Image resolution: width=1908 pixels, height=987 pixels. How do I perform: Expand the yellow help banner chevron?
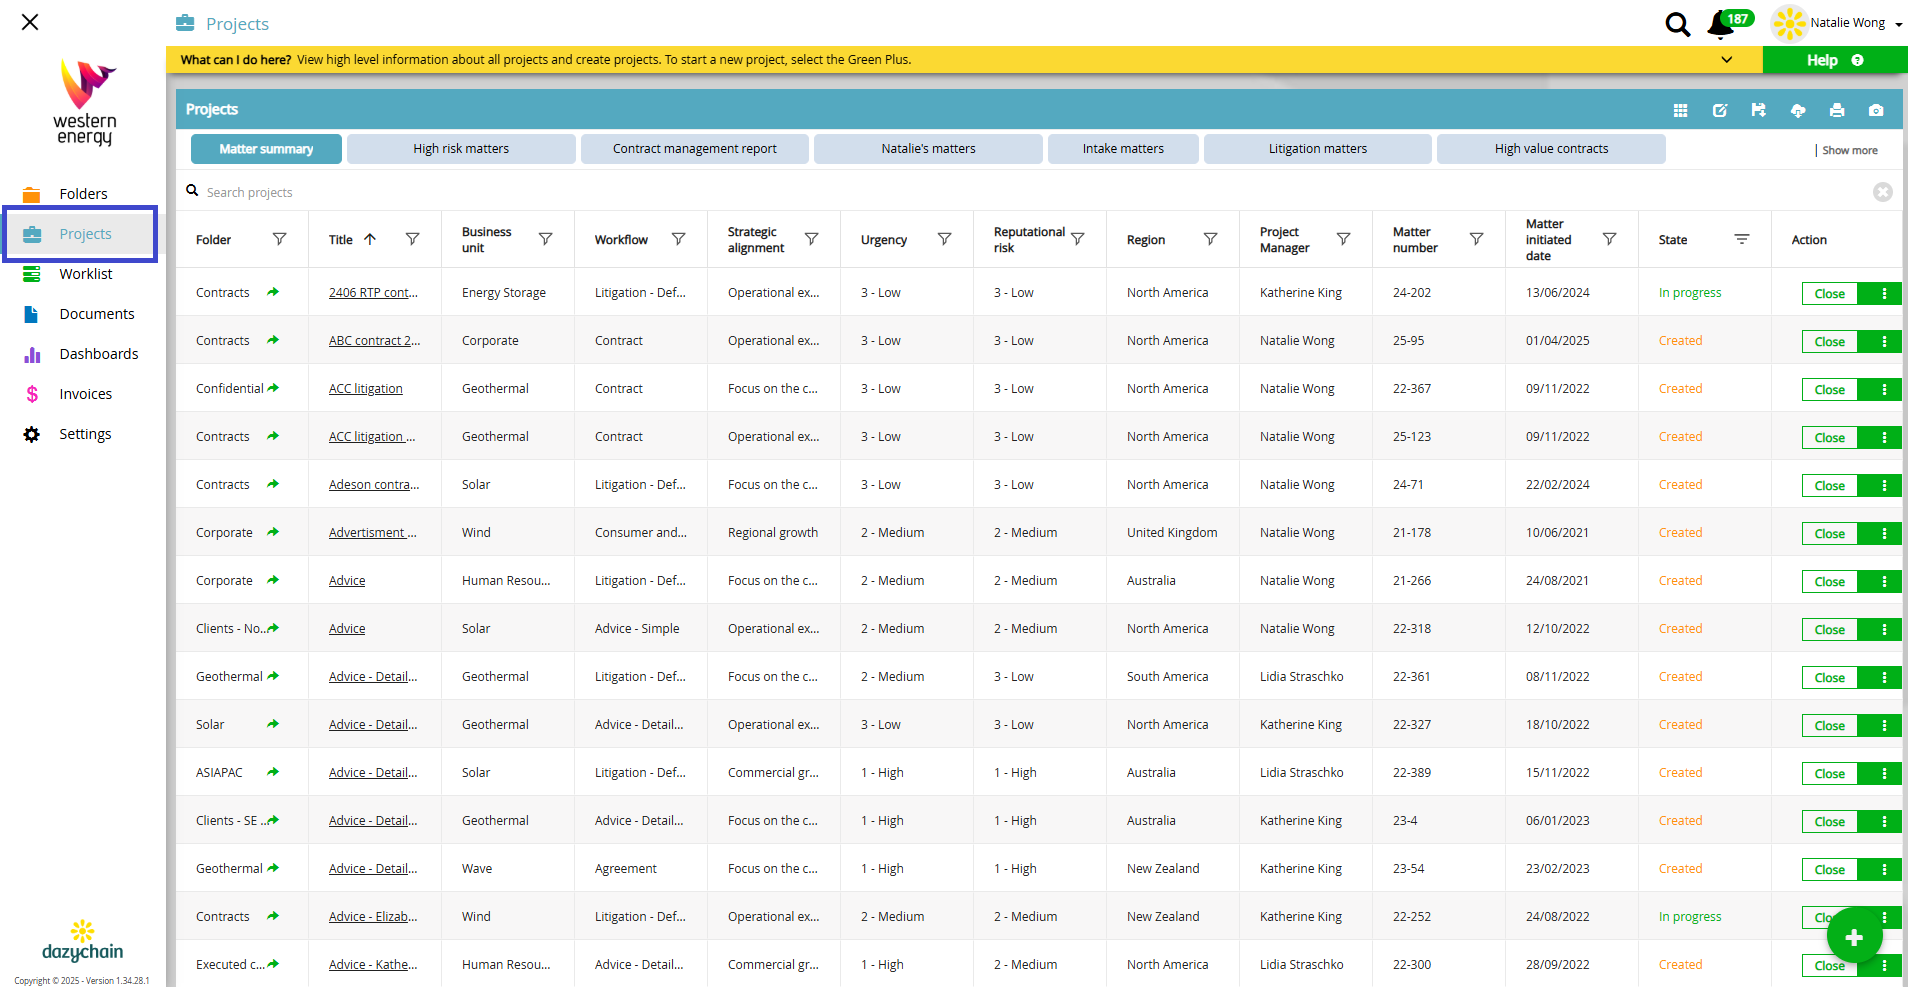pos(1727,60)
